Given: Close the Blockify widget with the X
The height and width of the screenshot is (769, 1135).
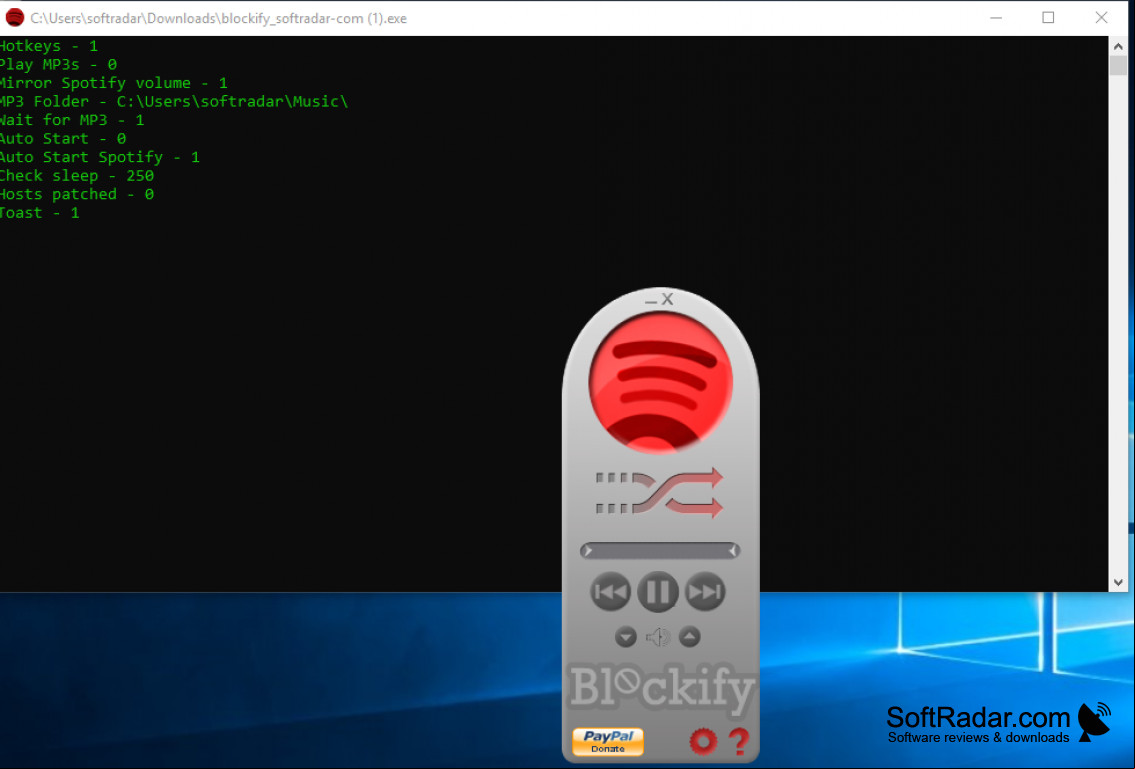Looking at the screenshot, I should click(x=667, y=298).
